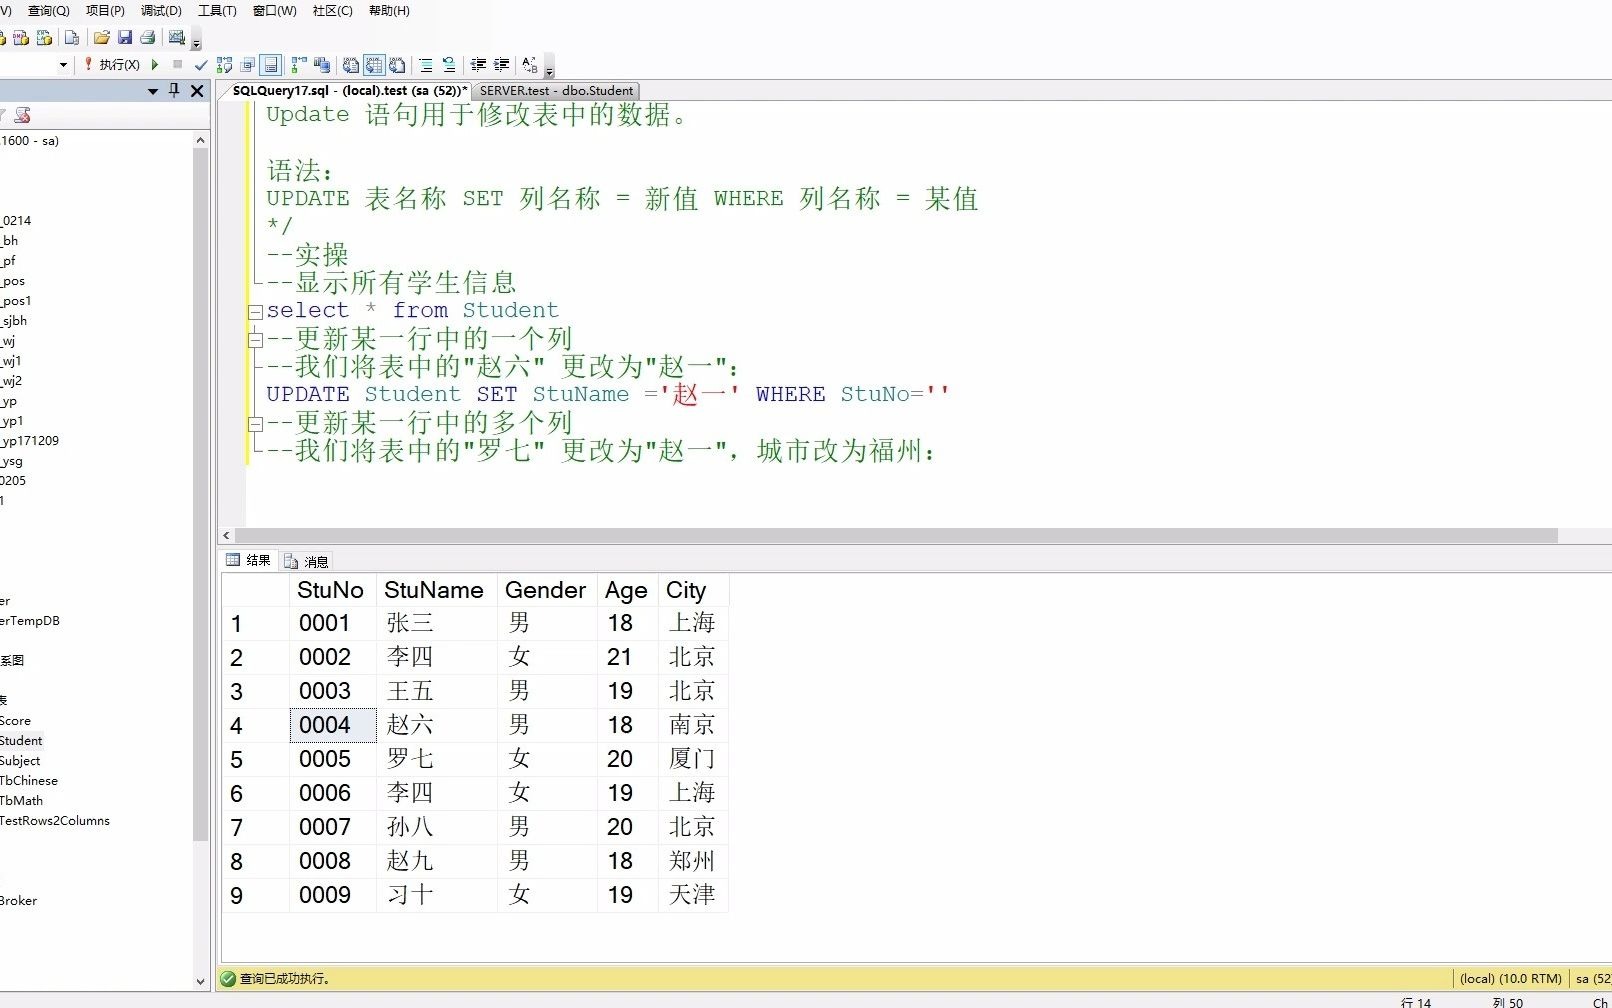Open Object Explorer window position dropdown arrow
The height and width of the screenshot is (1008, 1612).
[153, 91]
